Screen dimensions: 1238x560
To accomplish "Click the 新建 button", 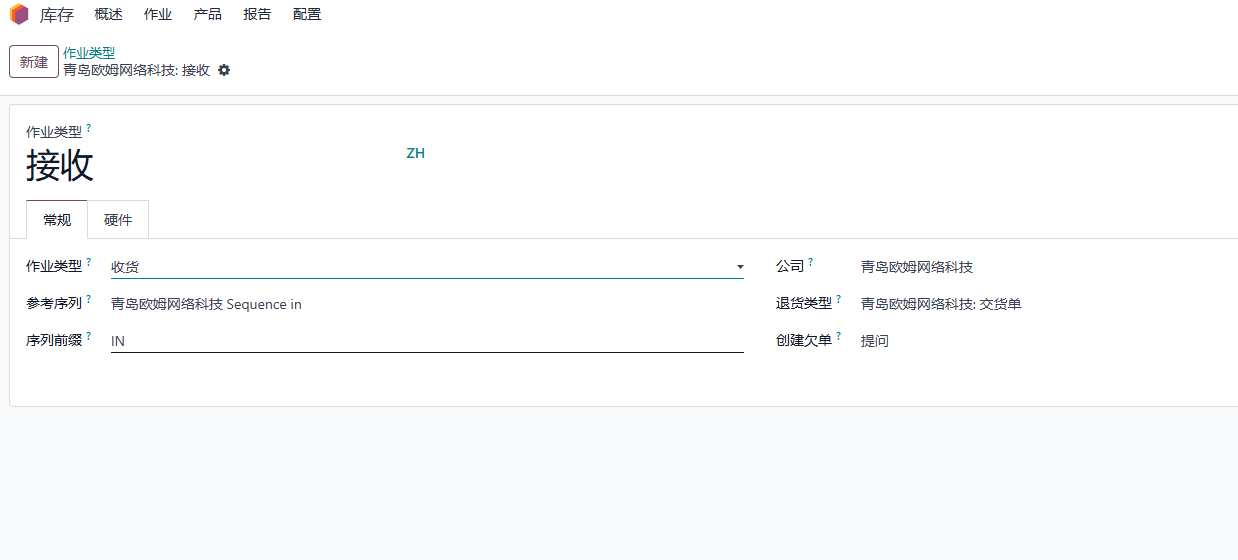I will pyautogui.click(x=34, y=62).
